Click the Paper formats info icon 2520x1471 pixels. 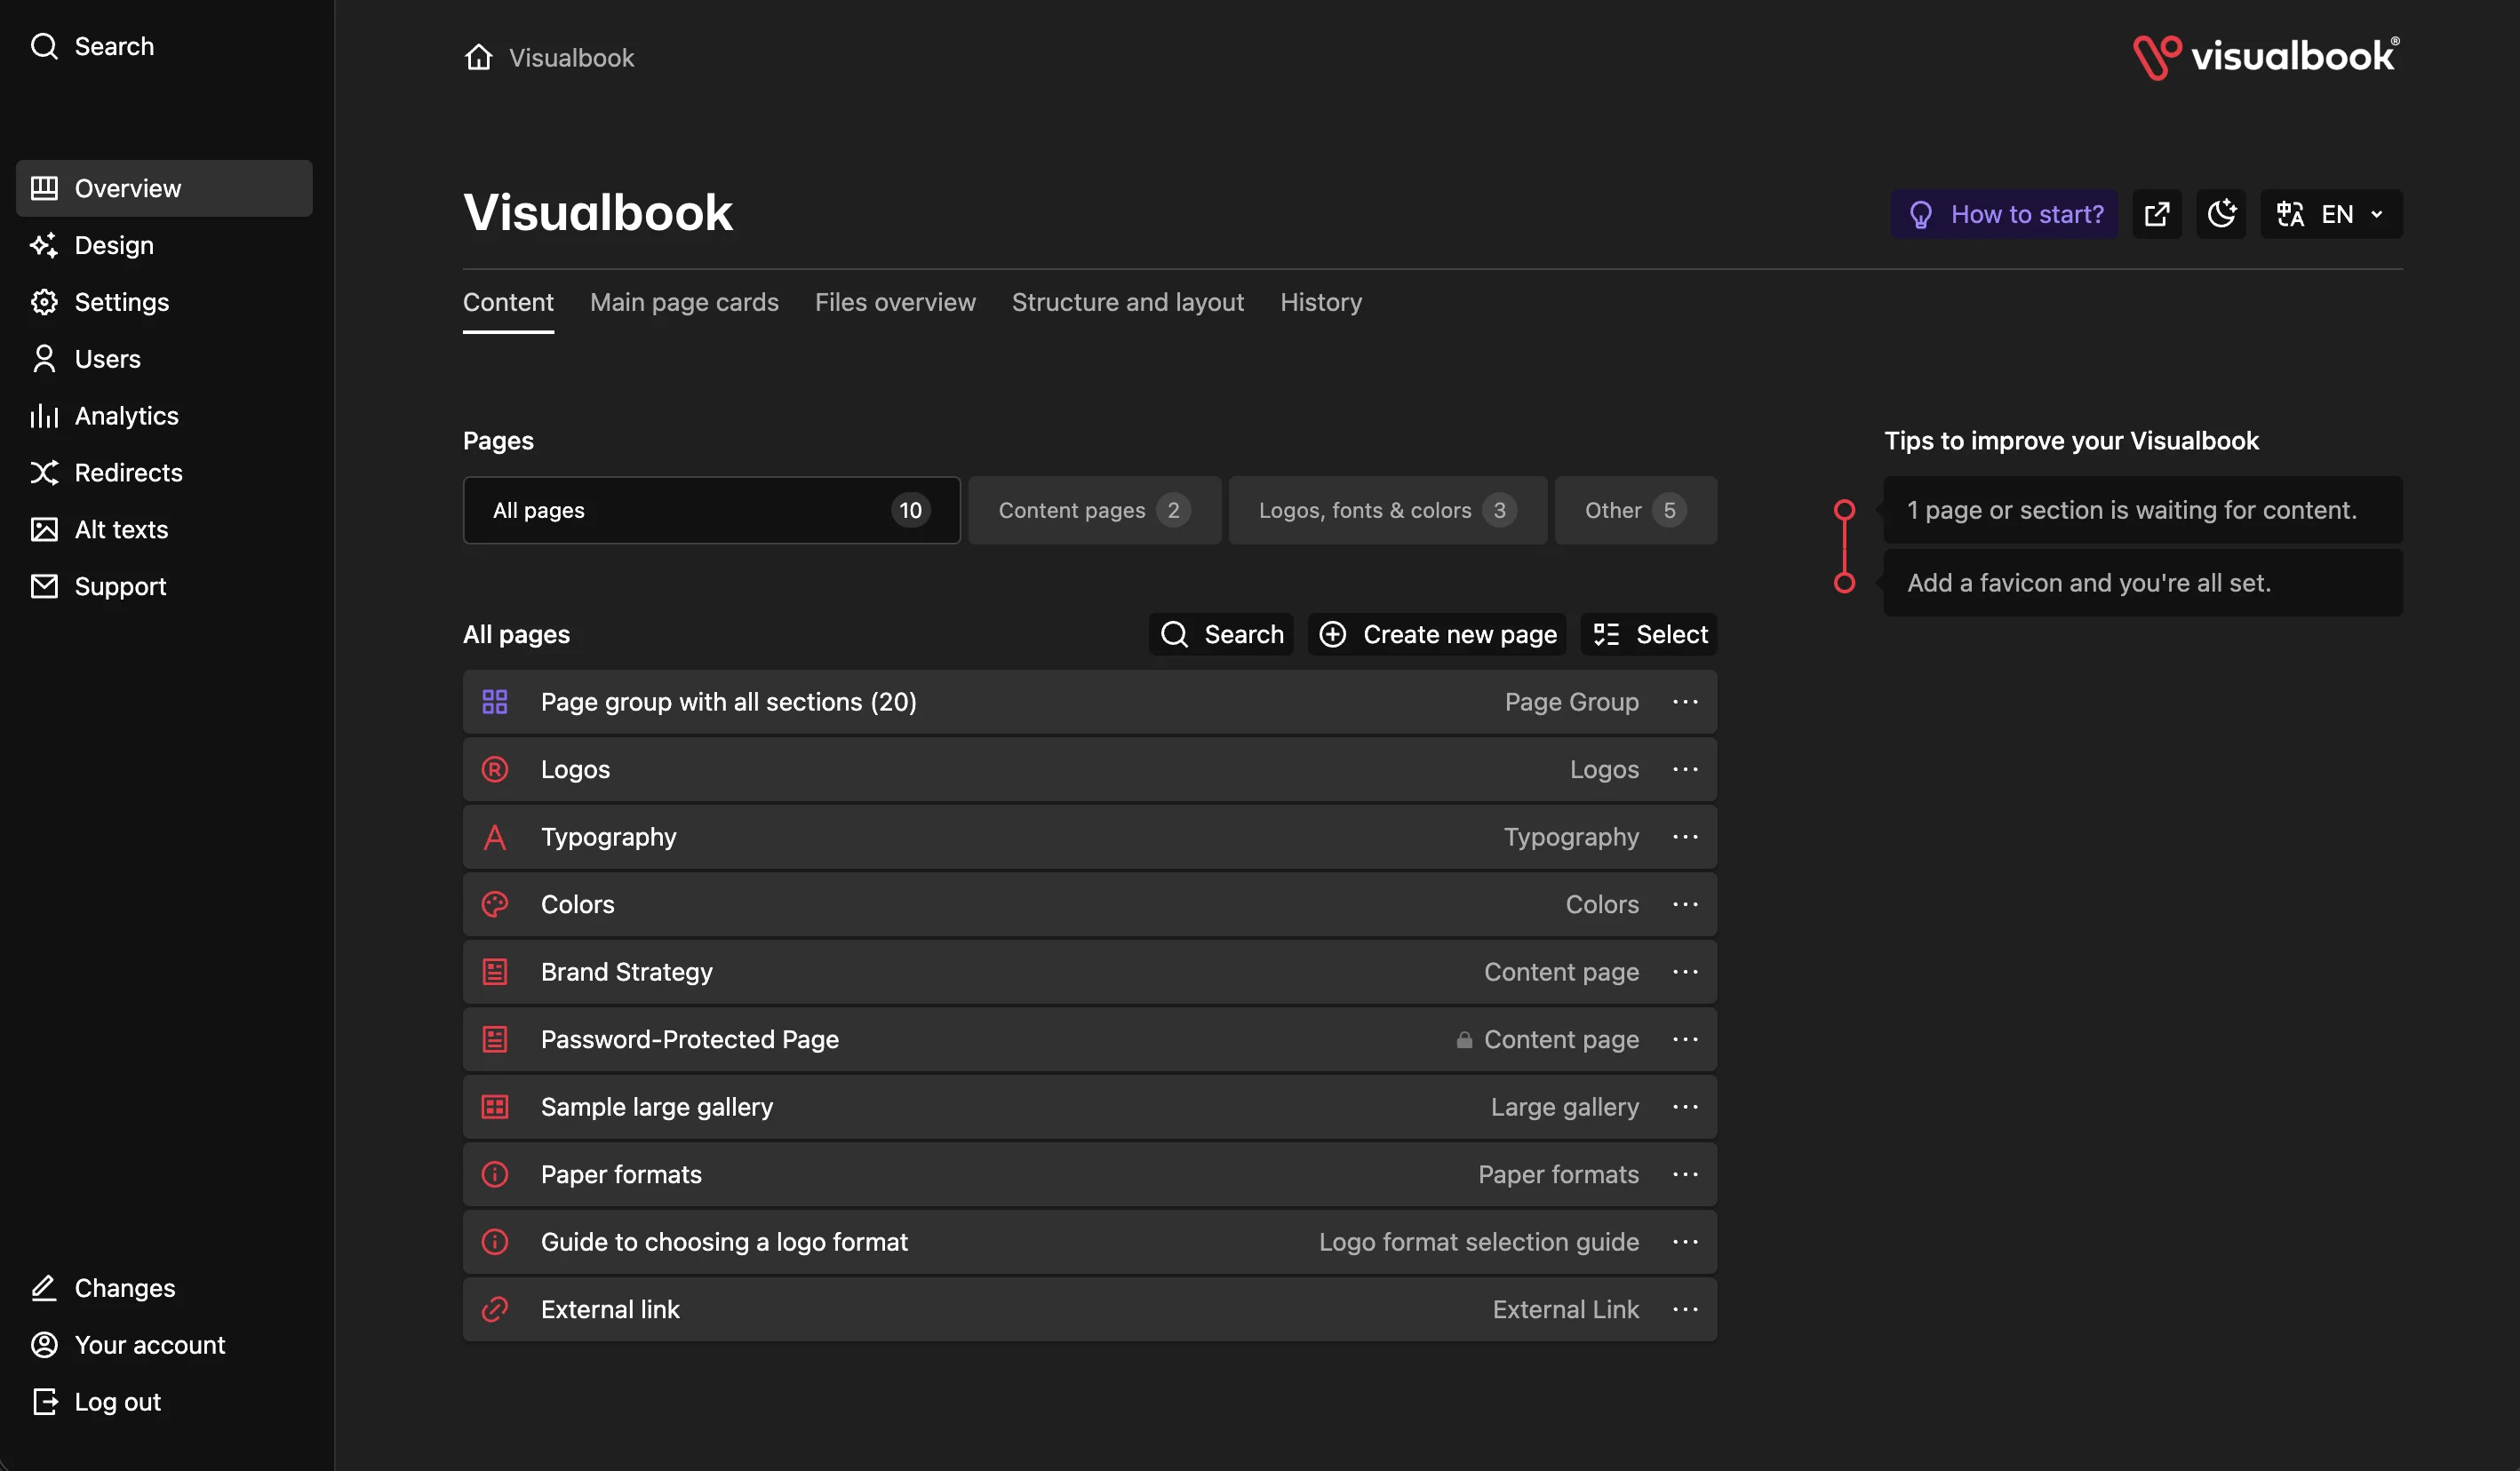(x=495, y=1174)
